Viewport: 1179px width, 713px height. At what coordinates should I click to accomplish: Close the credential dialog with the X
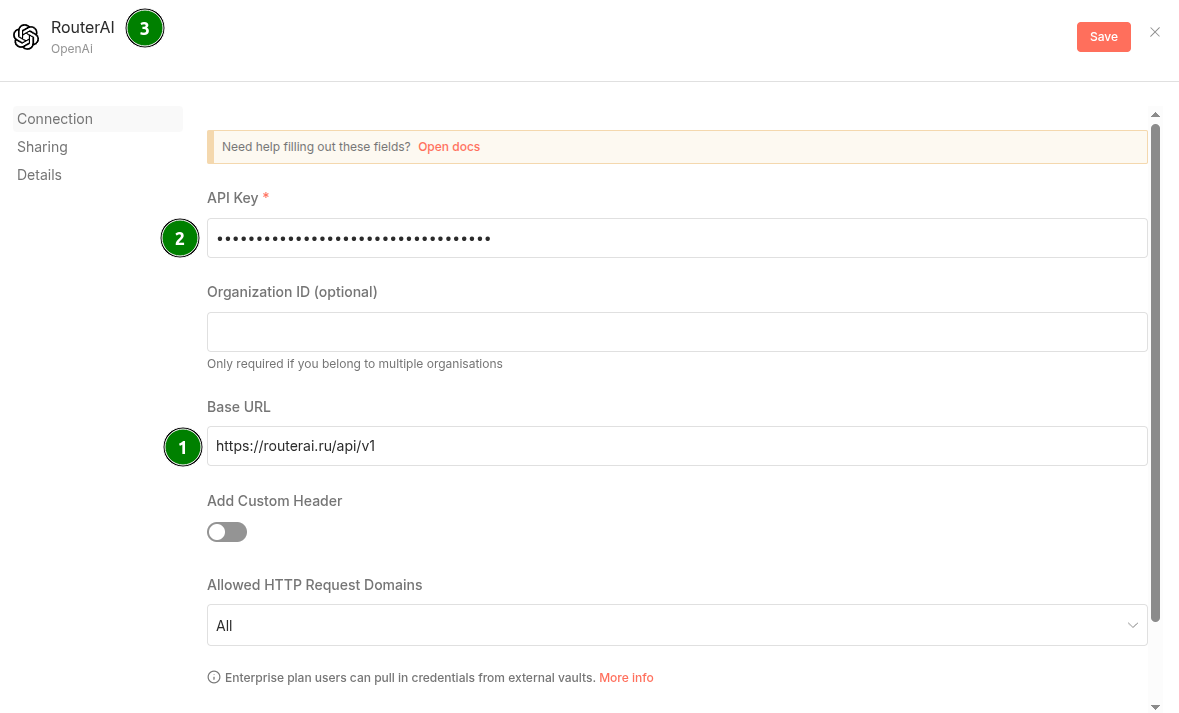pyautogui.click(x=1155, y=32)
